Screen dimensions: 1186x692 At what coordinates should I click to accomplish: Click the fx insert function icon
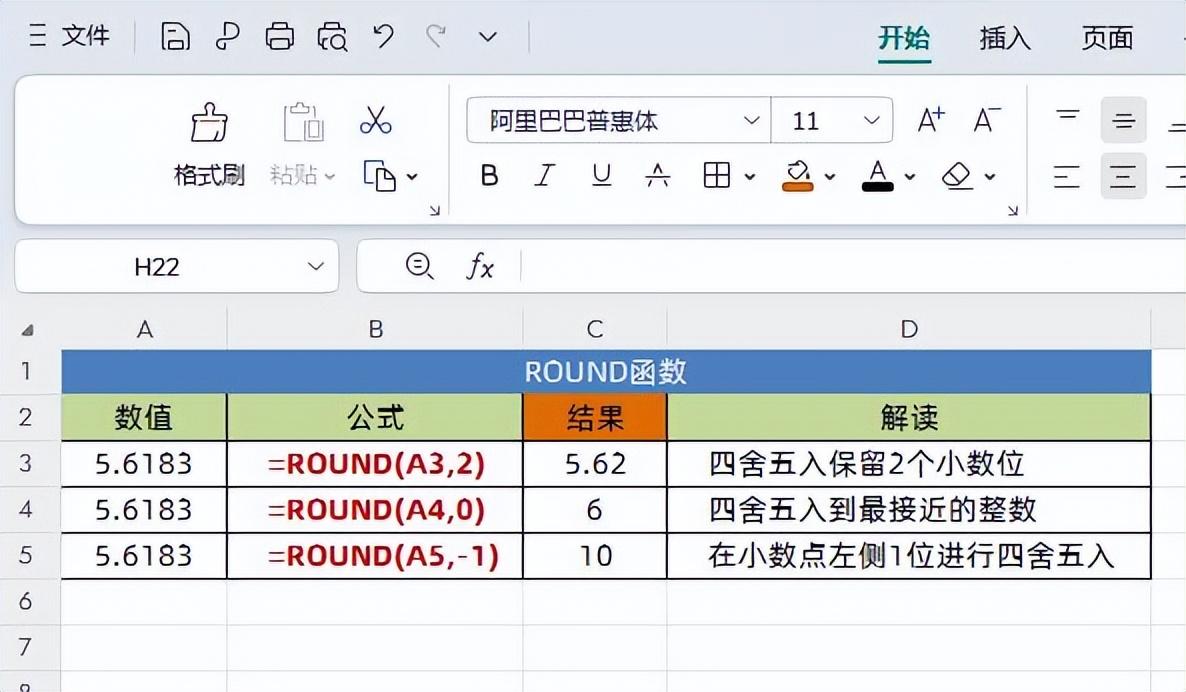(480, 266)
